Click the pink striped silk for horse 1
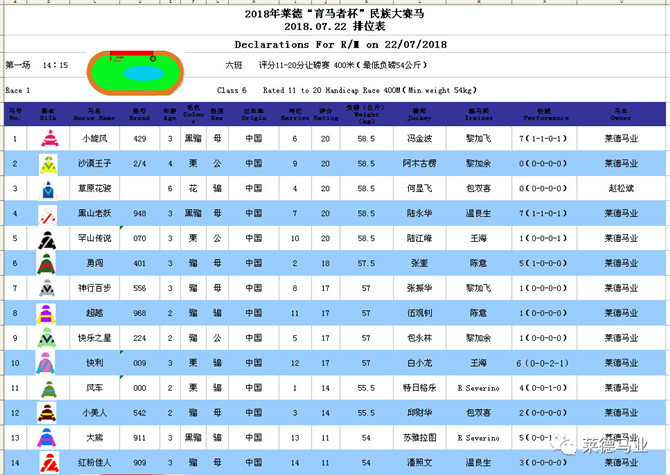670x475 pixels. tap(47, 139)
